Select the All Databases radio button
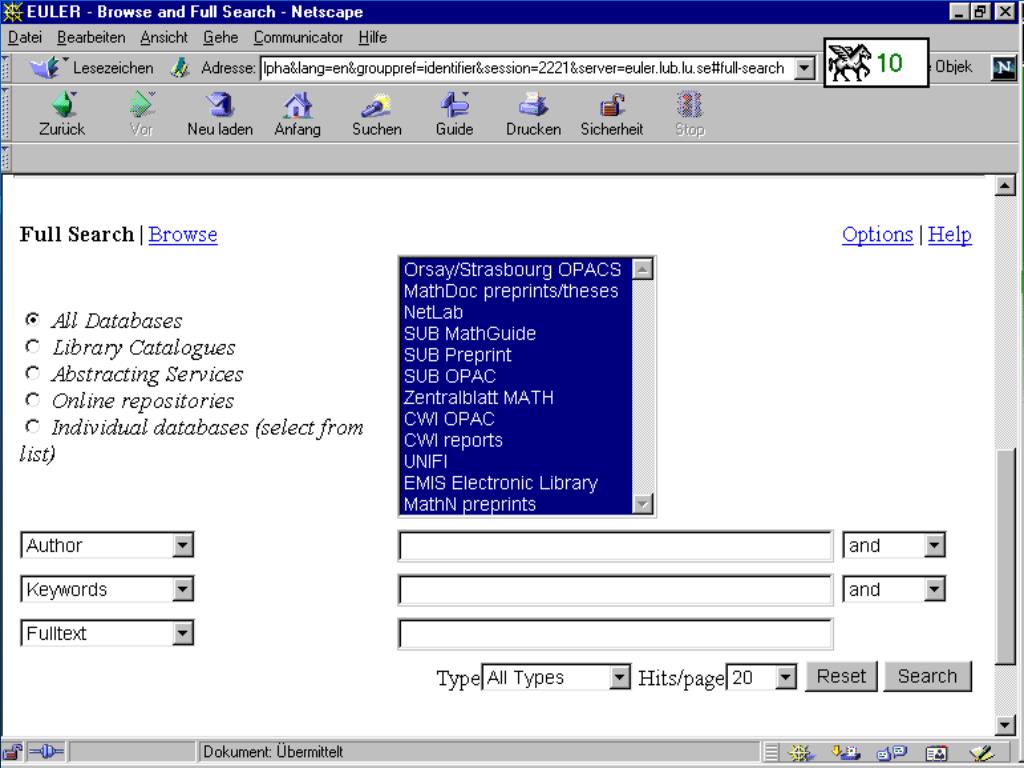This screenshot has width=1024, height=768. pyautogui.click(x=32, y=319)
